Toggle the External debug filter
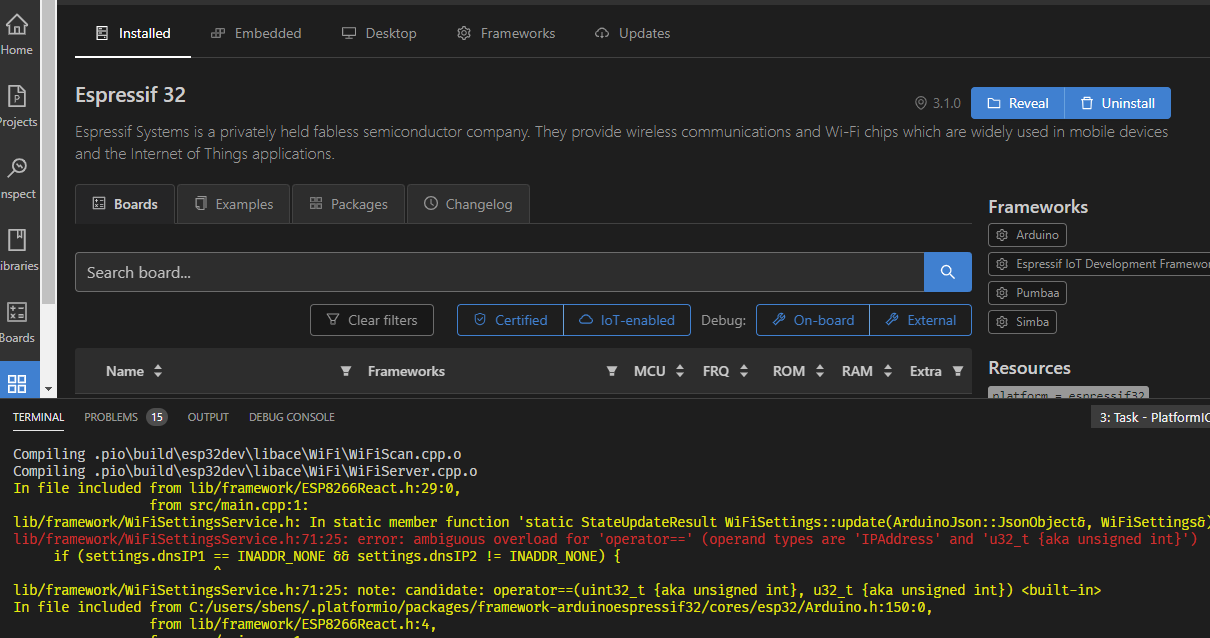1210x638 pixels. [921, 320]
